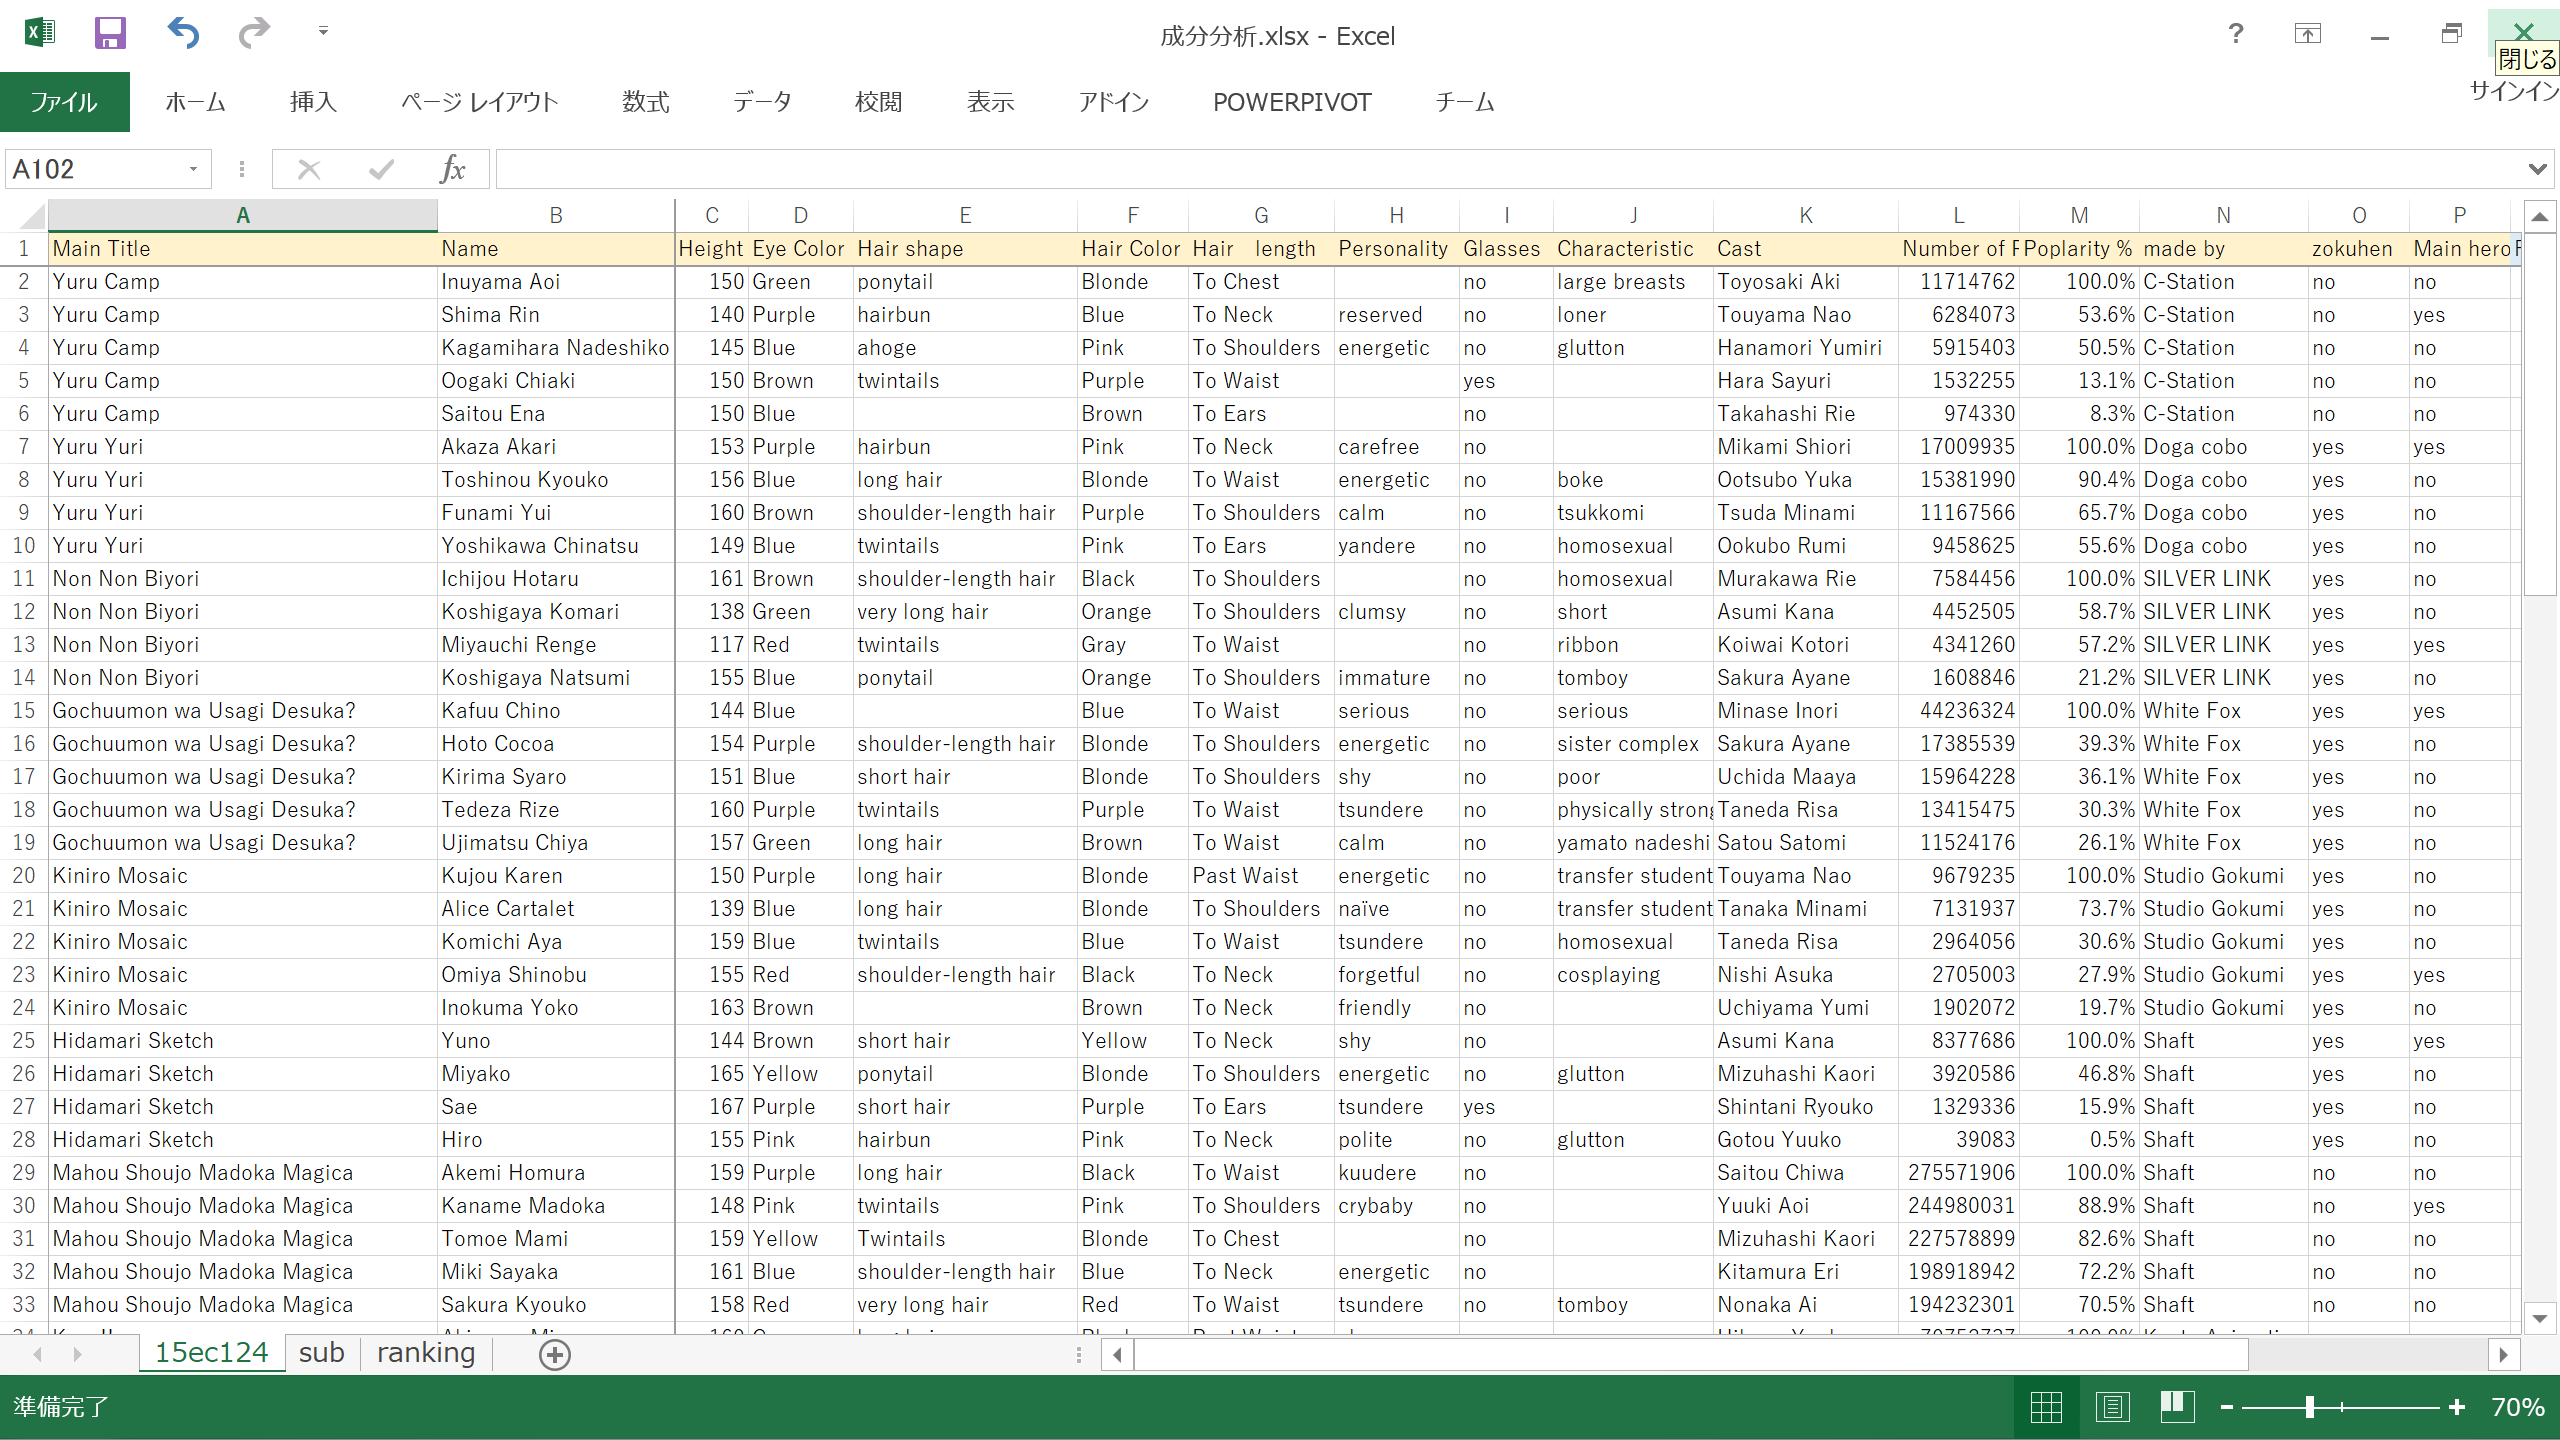
Task: Click the cancel entry X icon
Action: coord(309,169)
